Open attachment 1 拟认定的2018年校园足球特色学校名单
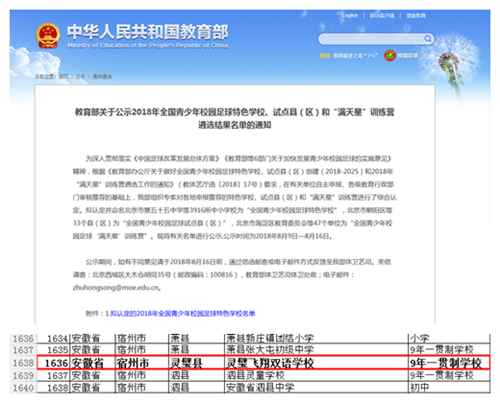Viewport: 500px width, 403px height. point(183,314)
